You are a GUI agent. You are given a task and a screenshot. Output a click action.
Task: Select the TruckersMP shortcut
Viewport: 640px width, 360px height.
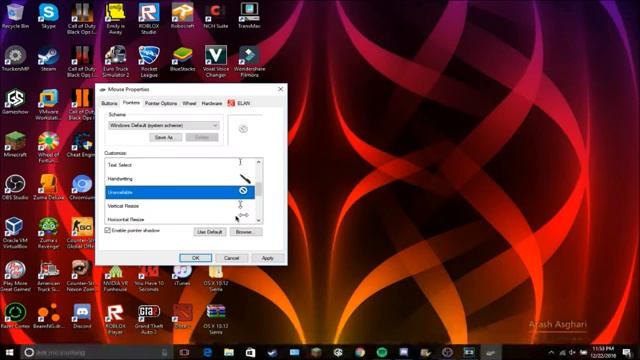(15, 59)
